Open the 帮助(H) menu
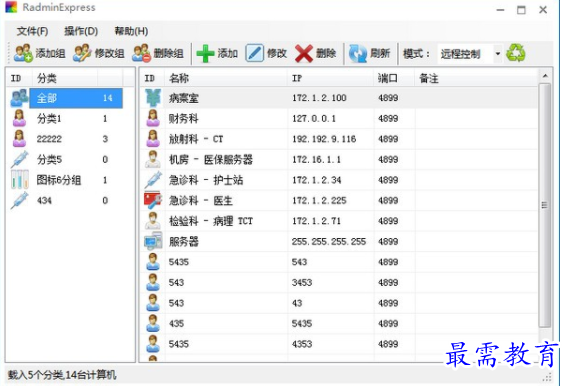Image resolution: width=567 pixels, height=386 pixels. point(131,31)
